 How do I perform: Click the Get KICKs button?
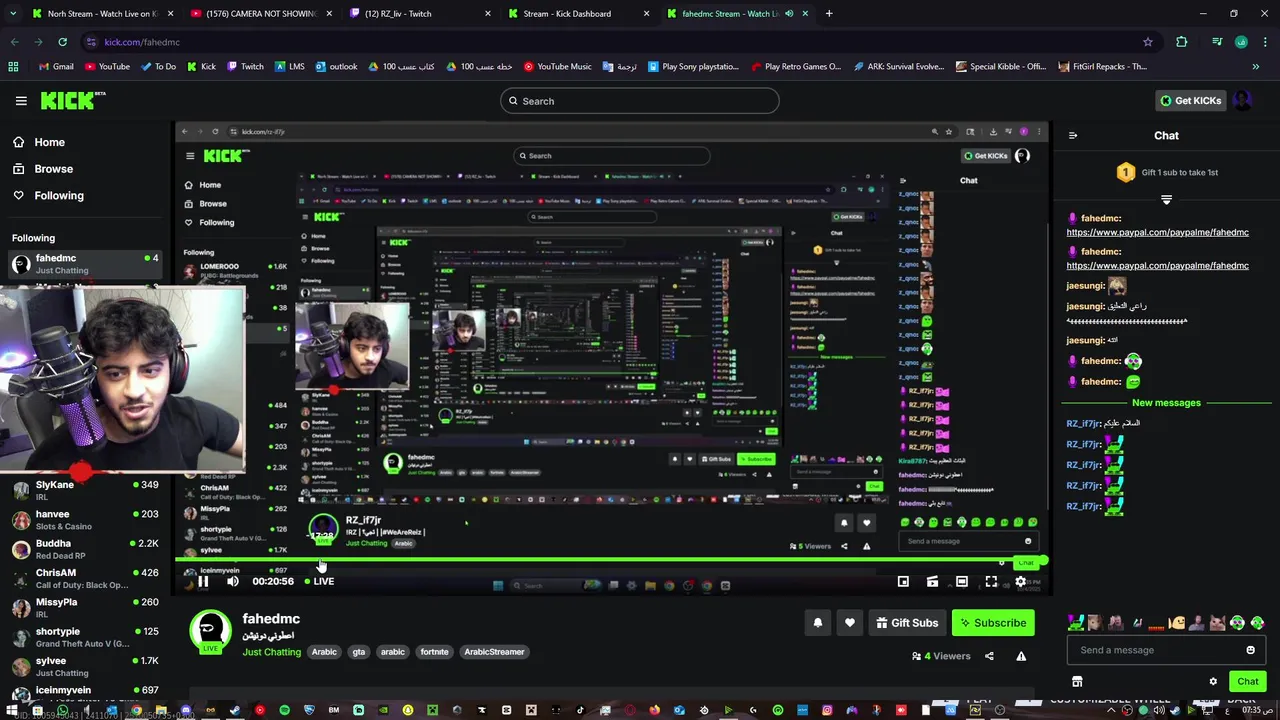(1189, 100)
